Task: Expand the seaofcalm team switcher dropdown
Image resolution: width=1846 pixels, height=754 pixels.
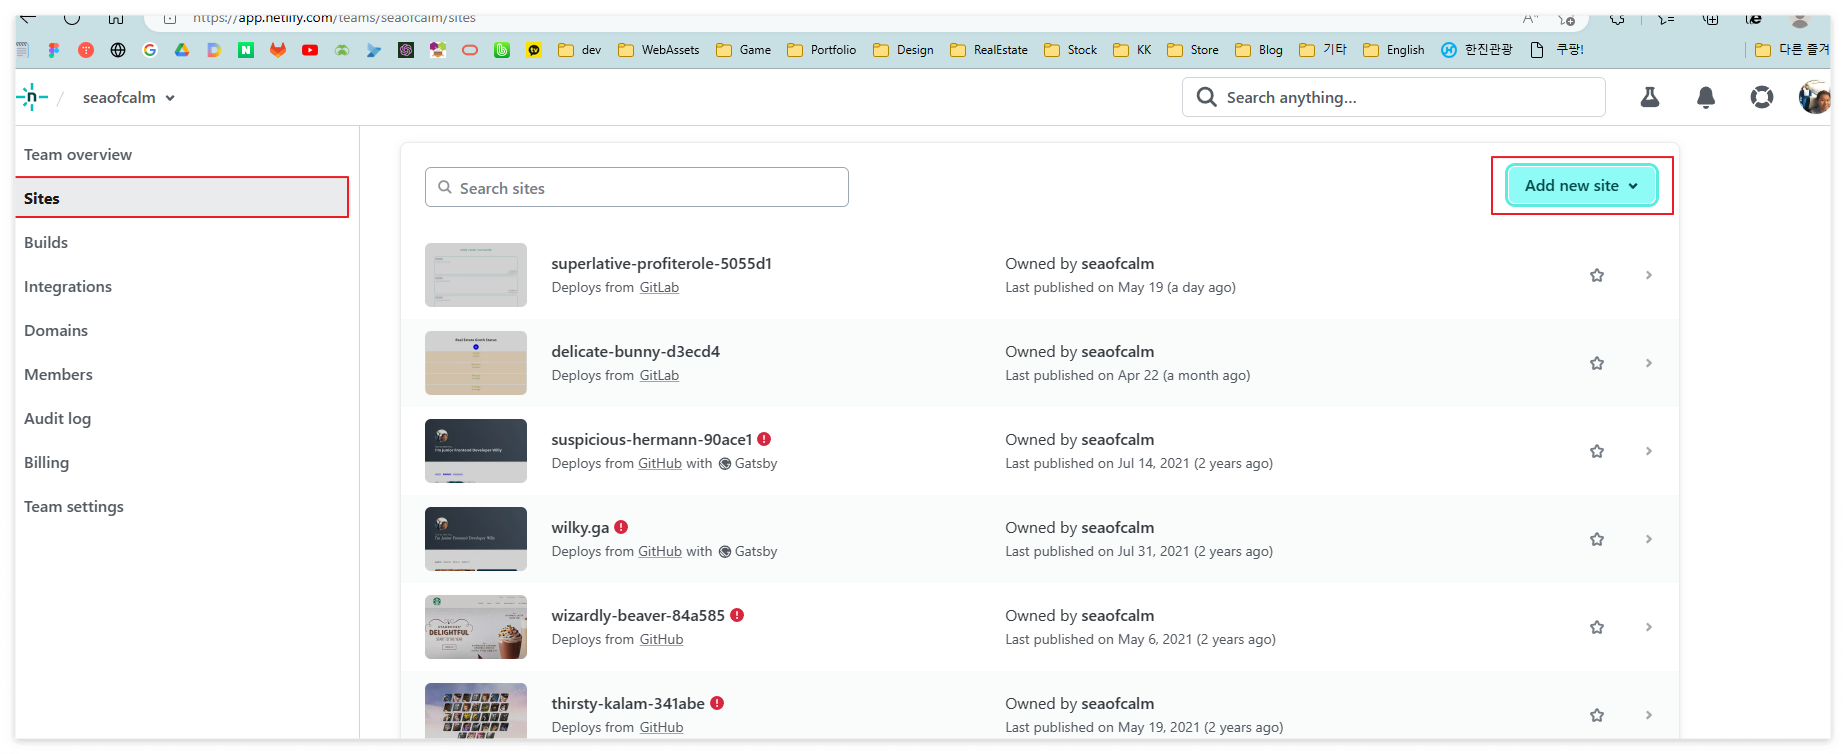Action: pyautogui.click(x=129, y=97)
